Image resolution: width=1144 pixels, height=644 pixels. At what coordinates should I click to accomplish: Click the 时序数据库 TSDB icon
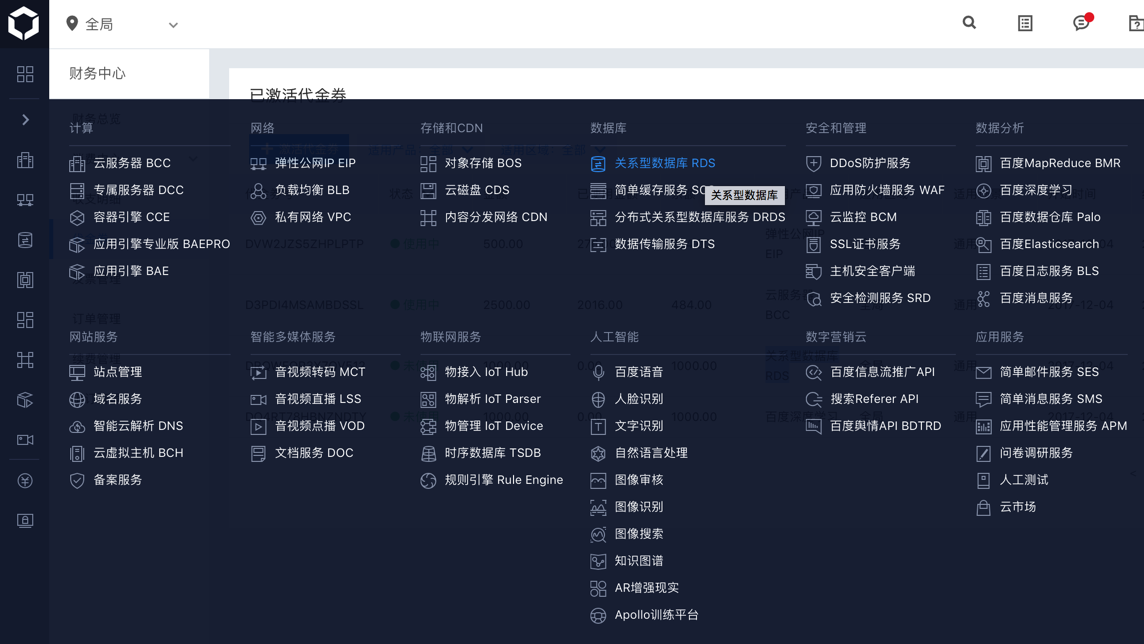point(428,453)
